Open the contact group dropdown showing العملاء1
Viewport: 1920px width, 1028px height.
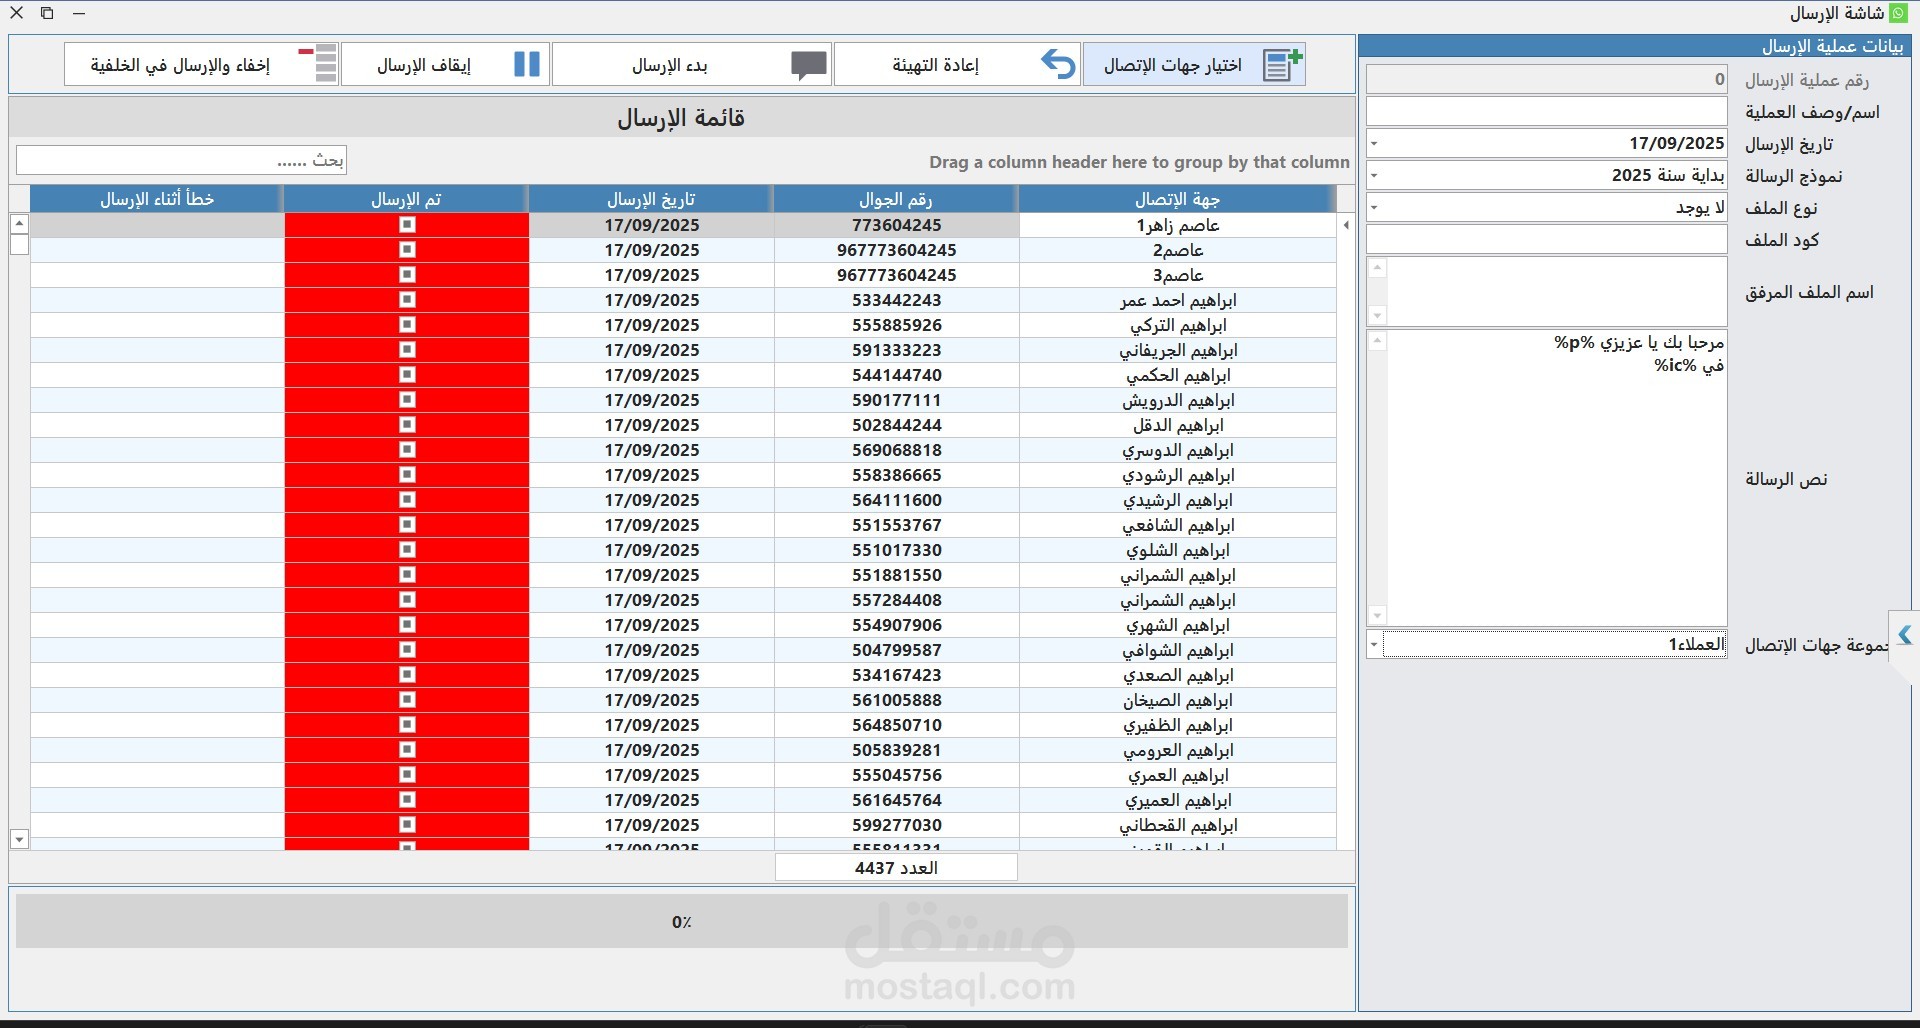tap(1374, 644)
